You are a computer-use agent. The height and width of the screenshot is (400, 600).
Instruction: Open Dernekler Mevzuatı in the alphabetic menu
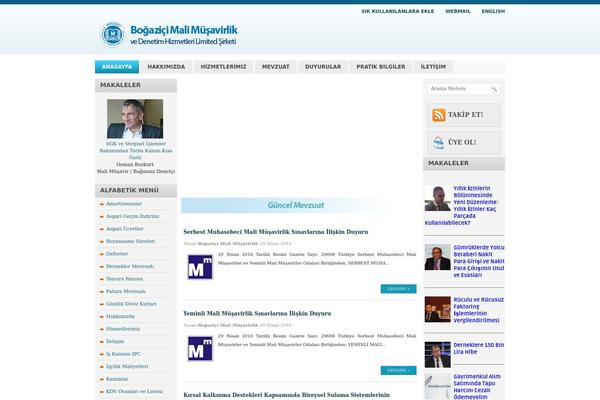point(130,266)
